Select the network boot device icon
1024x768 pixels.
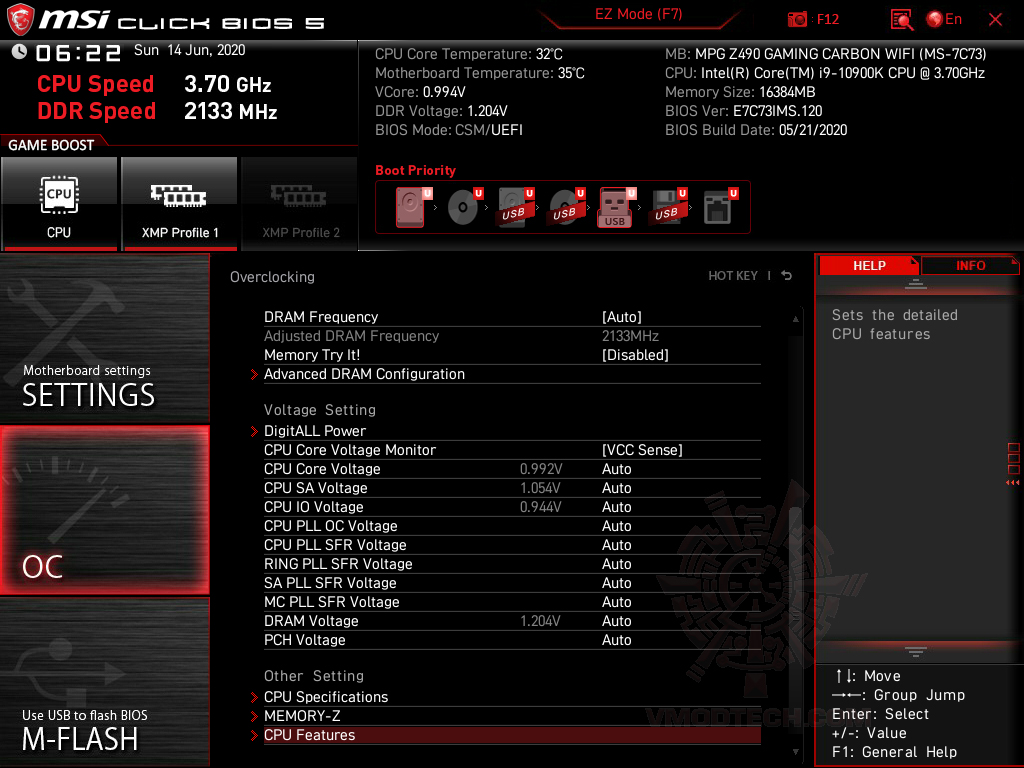pyautogui.click(x=720, y=207)
